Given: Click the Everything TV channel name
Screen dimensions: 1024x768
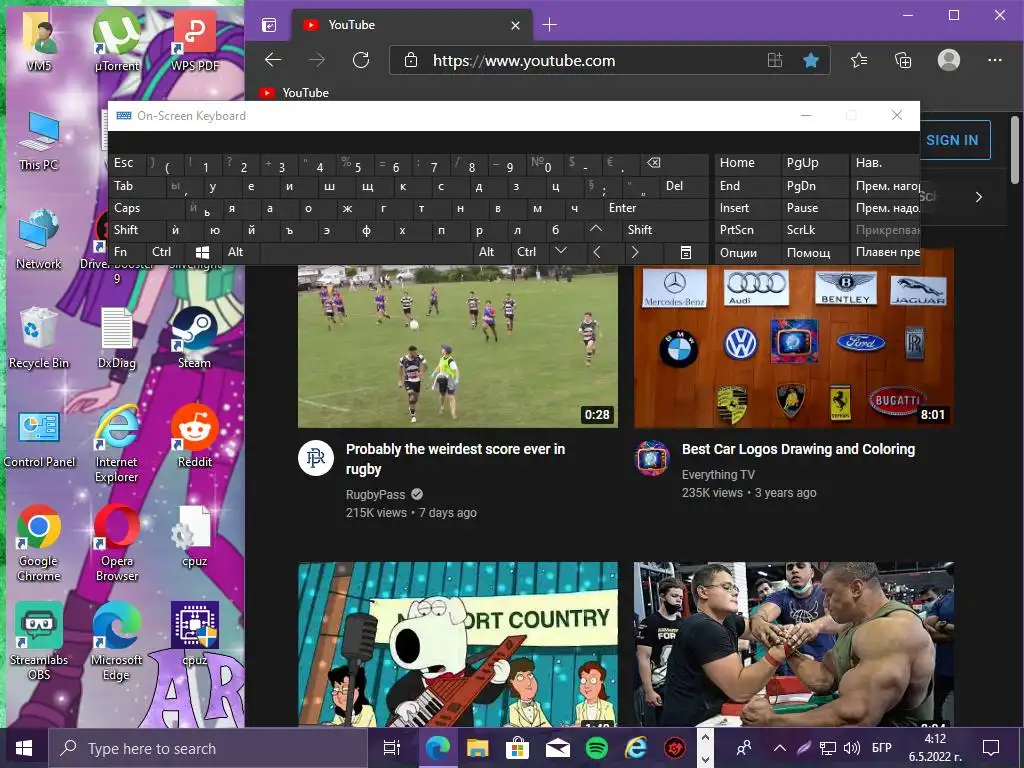Looking at the screenshot, I should (x=718, y=475).
